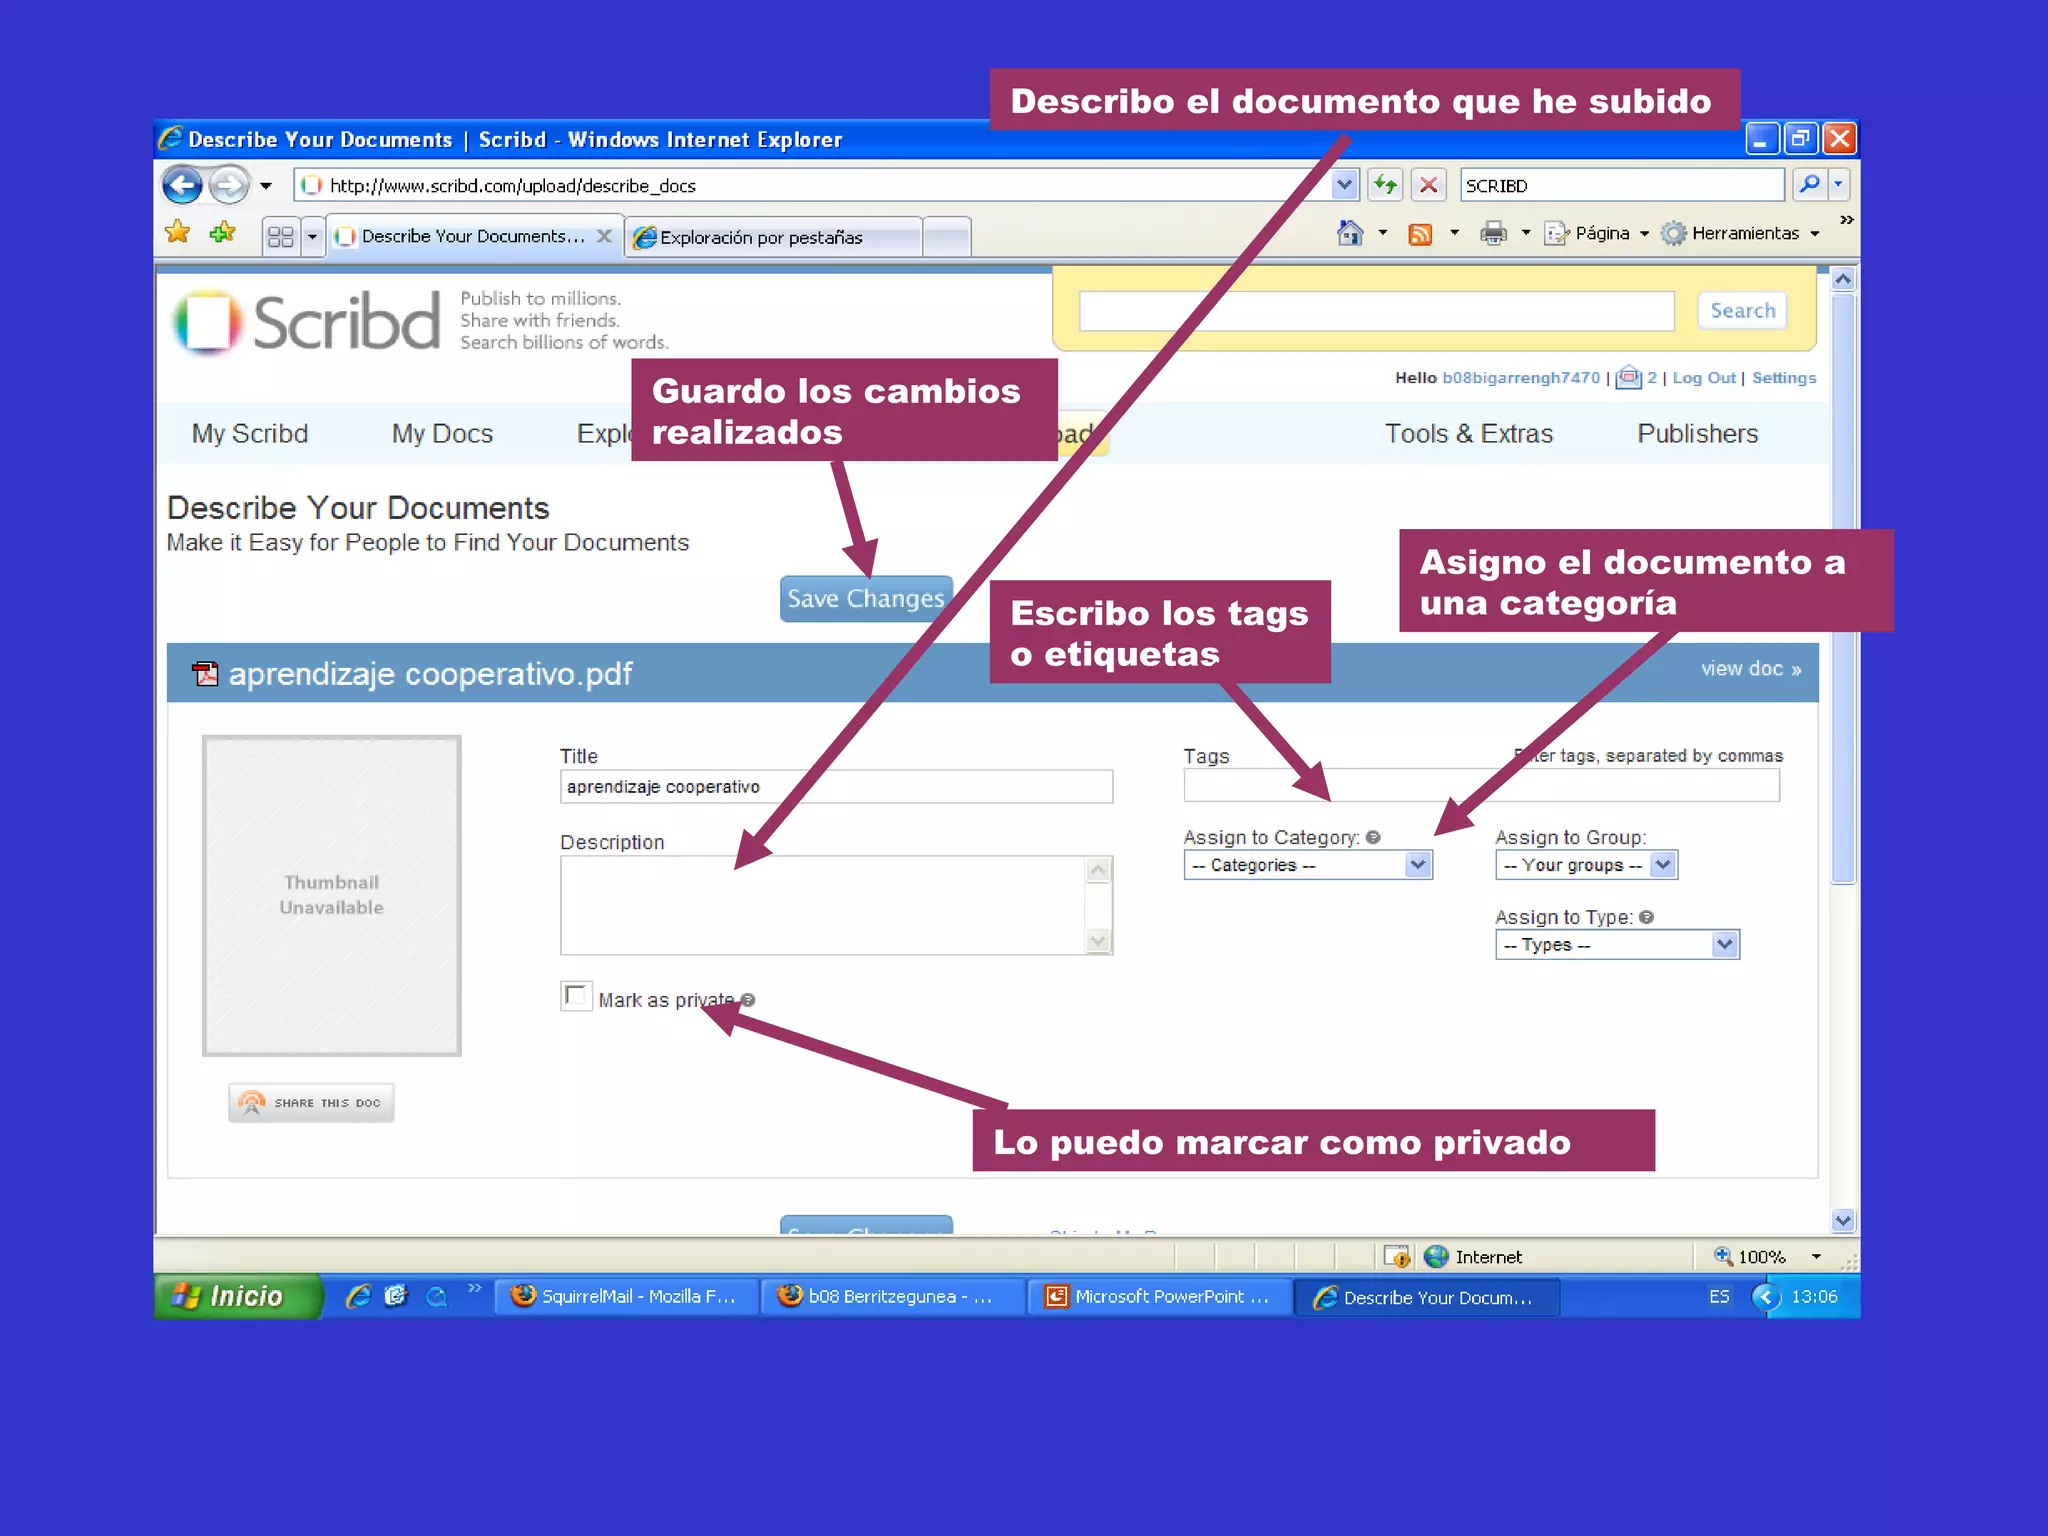Open the recent pages dropdown arrow
The width and height of the screenshot is (2048, 1536).
(266, 186)
